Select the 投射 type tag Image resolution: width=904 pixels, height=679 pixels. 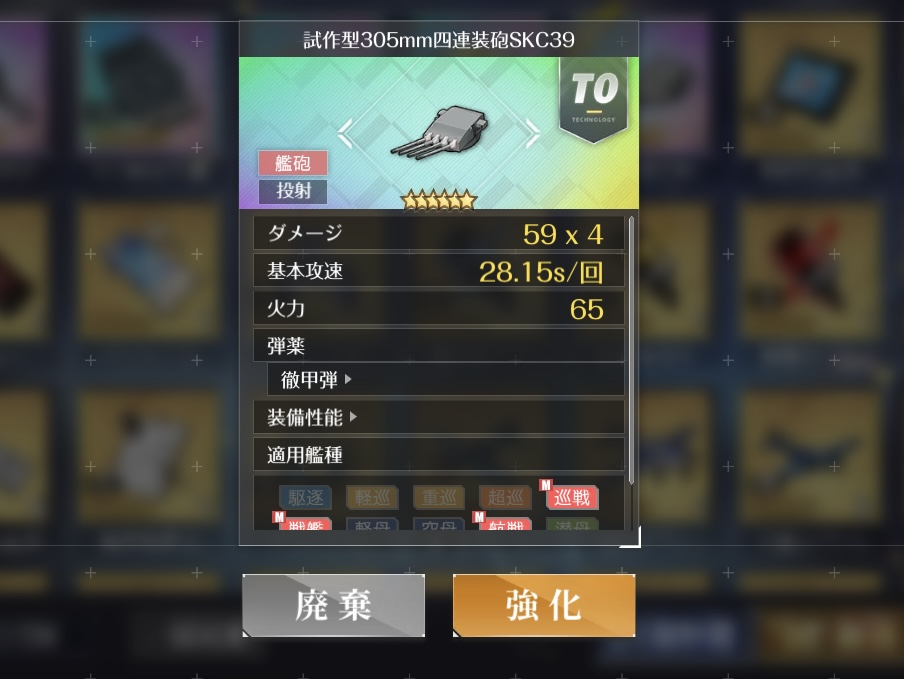pyautogui.click(x=293, y=191)
